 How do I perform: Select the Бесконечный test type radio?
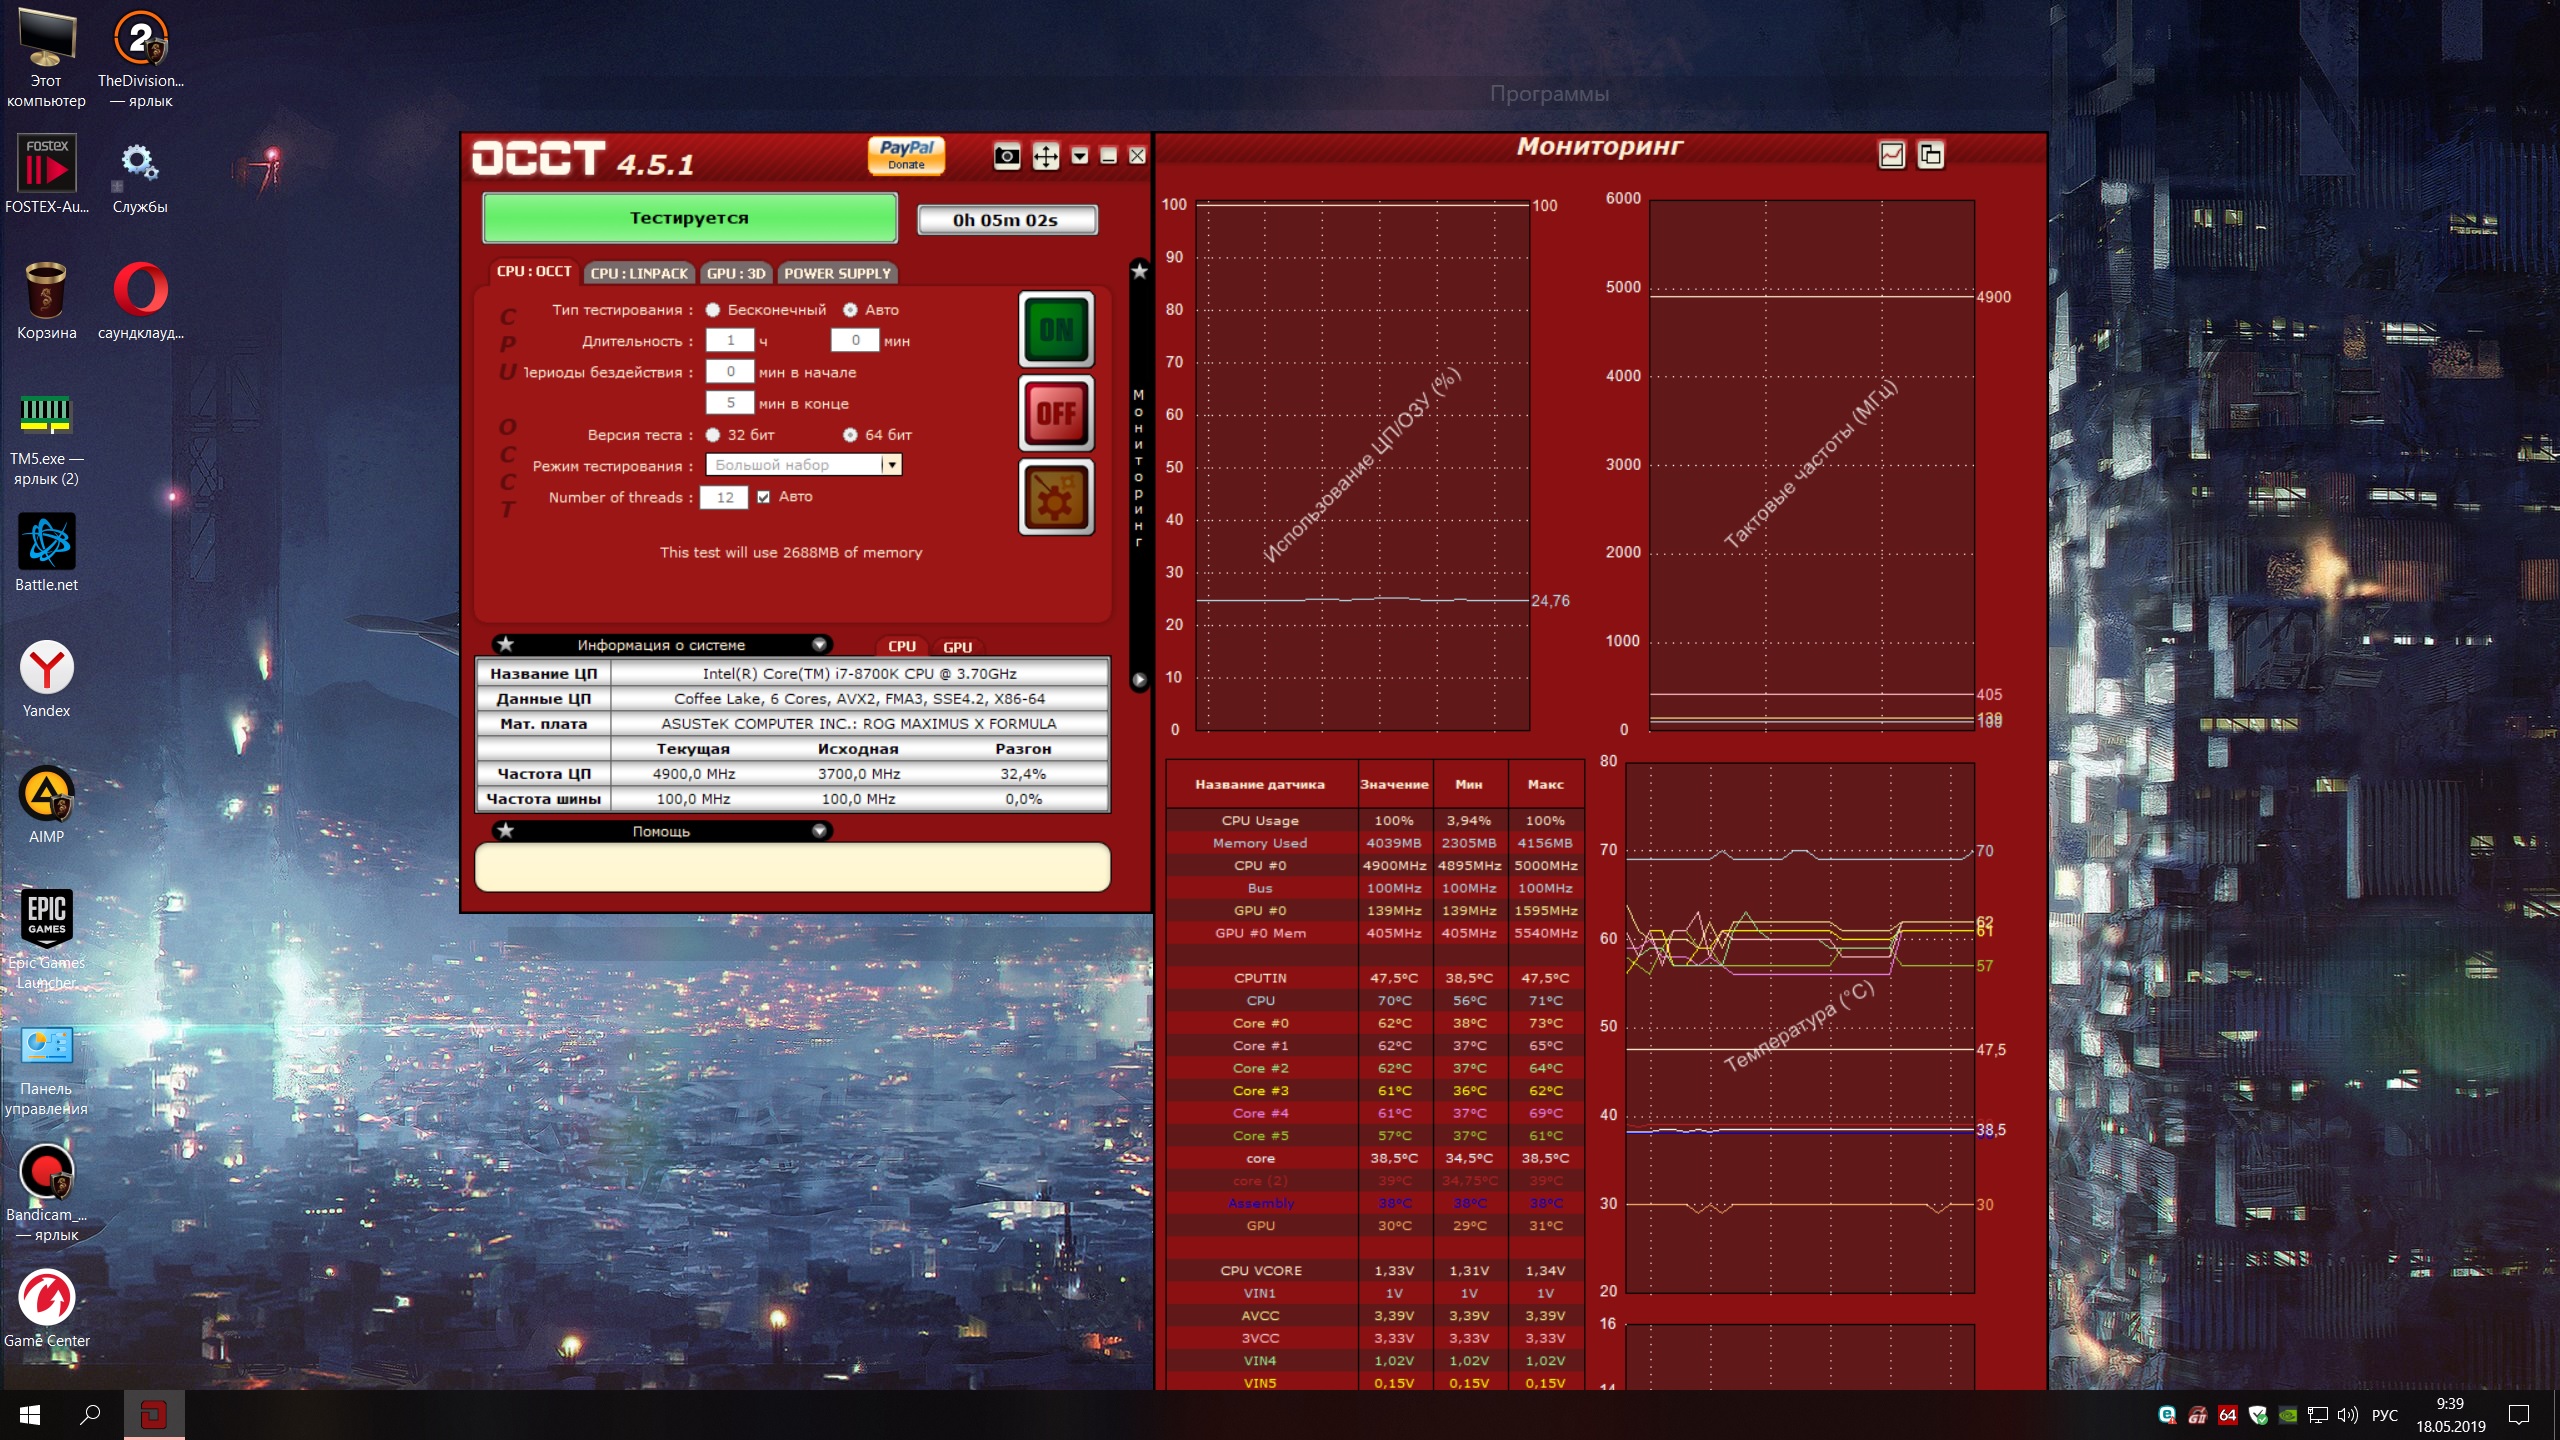tap(713, 310)
